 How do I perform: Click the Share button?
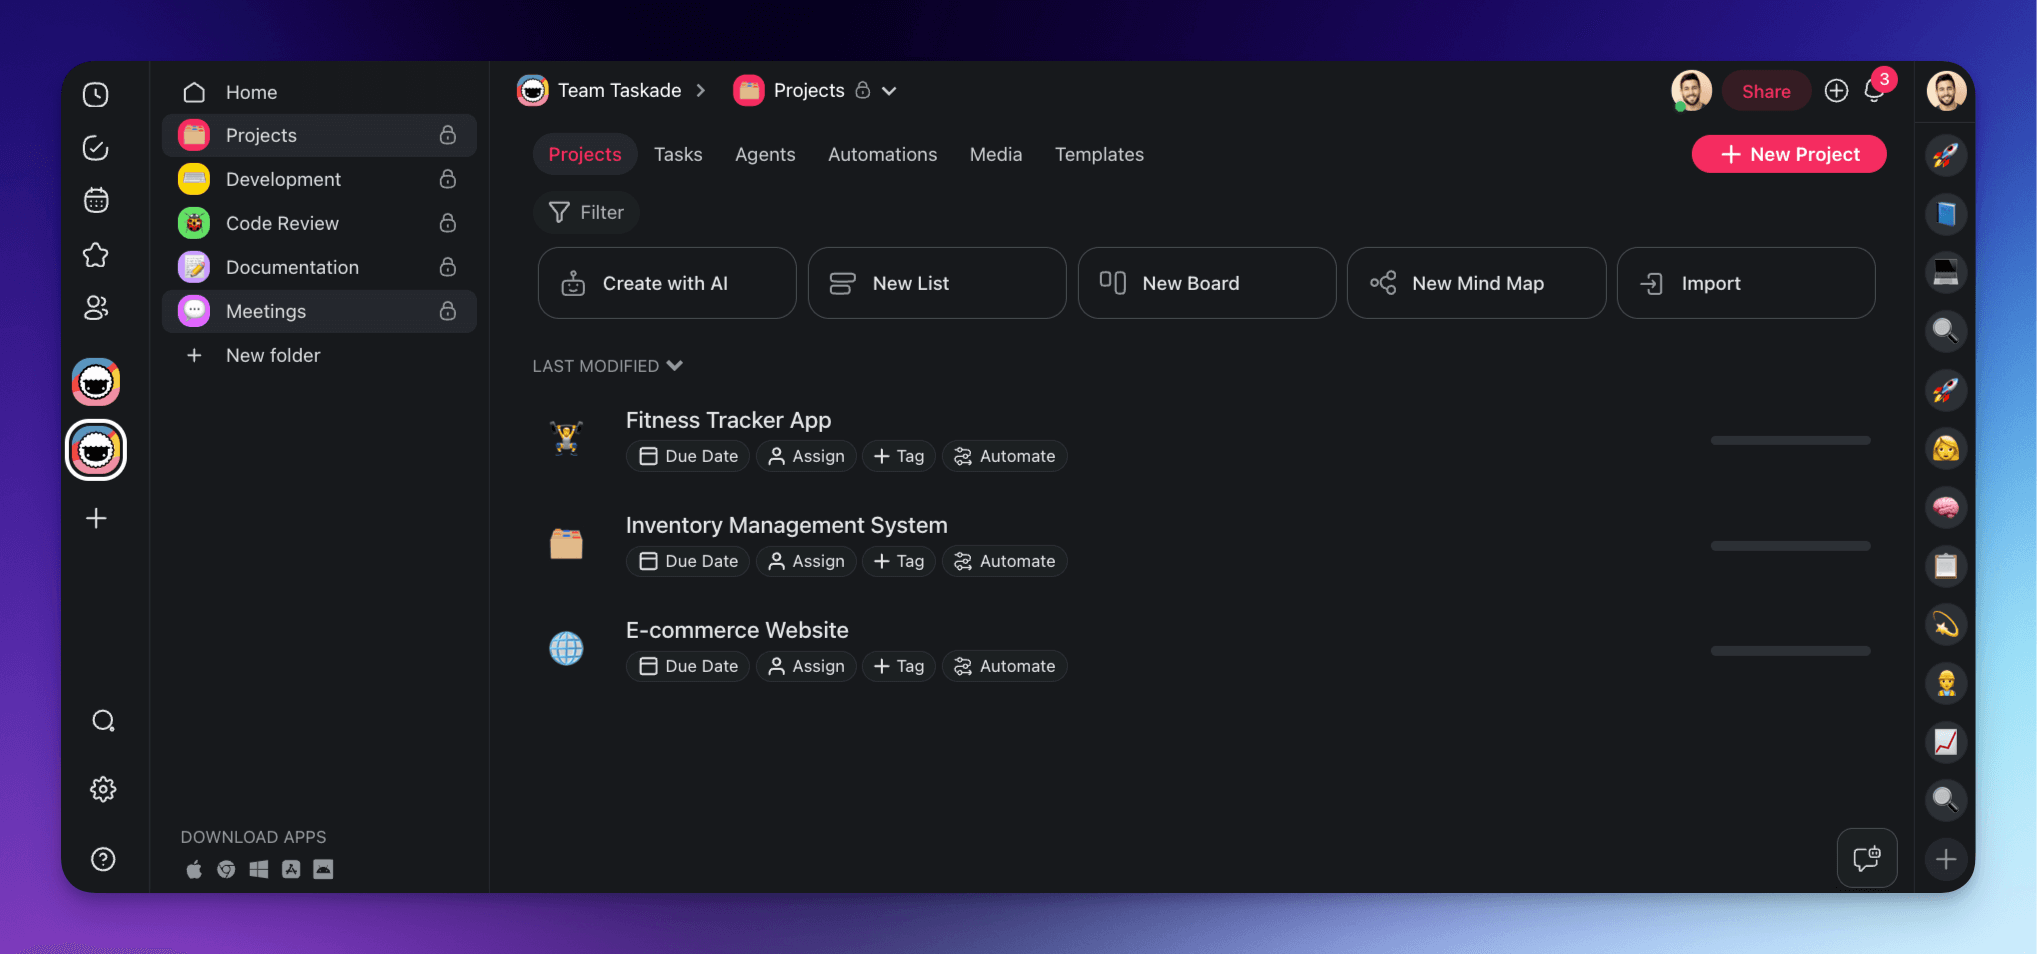1766,90
